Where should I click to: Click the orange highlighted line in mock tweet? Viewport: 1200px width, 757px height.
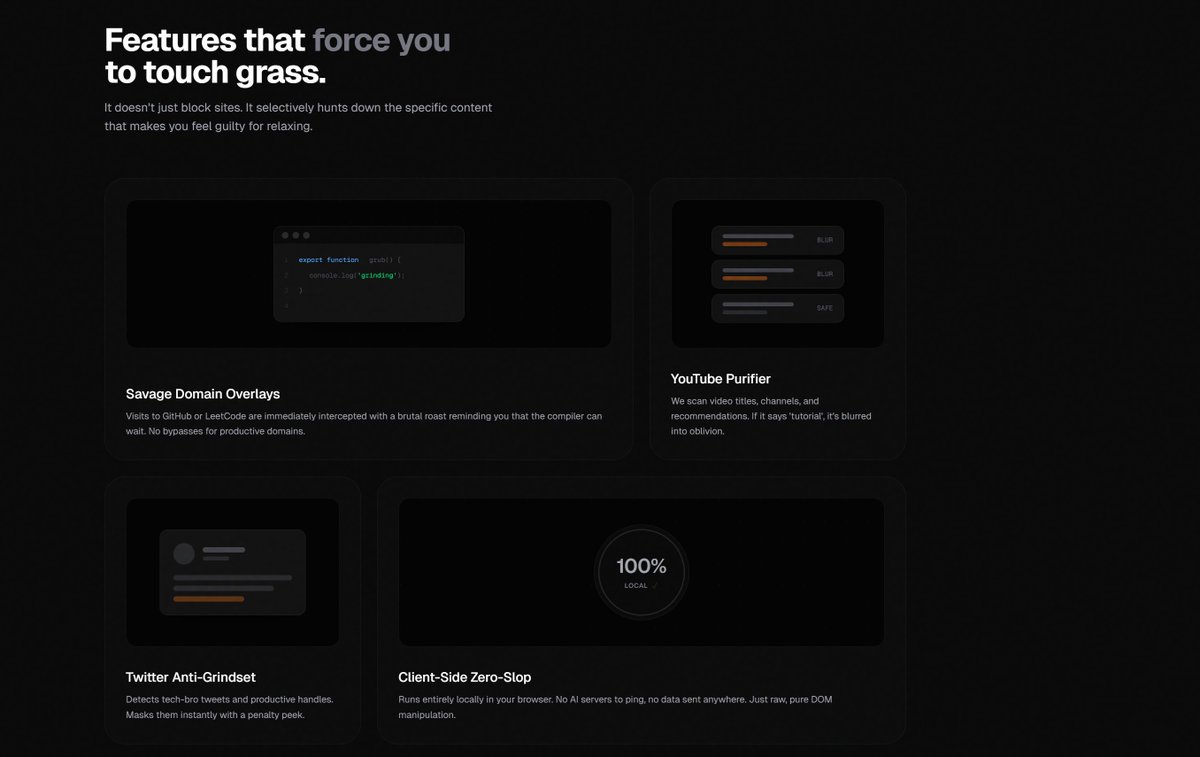pyautogui.click(x=208, y=599)
